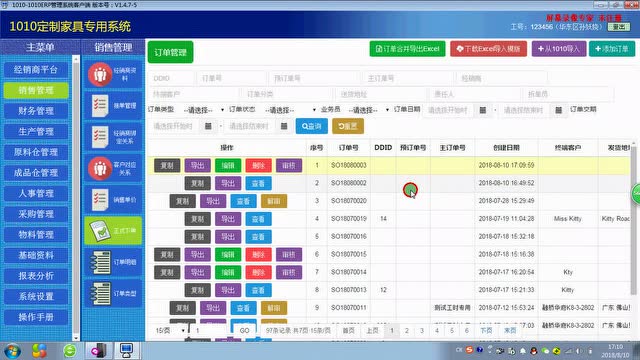
Task: Click order number SO18070014 cell
Action: coord(349,272)
